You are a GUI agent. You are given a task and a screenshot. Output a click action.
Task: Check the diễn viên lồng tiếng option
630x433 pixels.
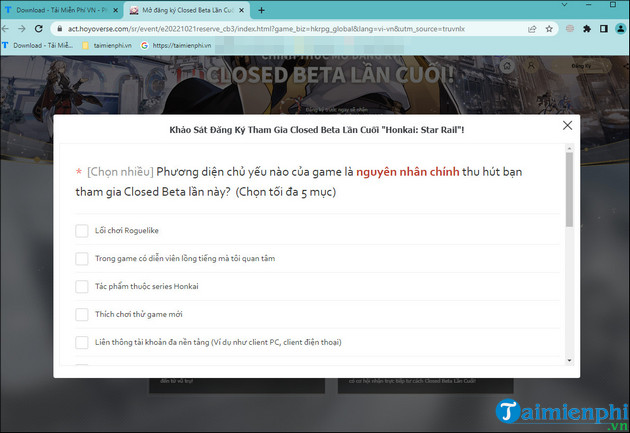pos(82,258)
